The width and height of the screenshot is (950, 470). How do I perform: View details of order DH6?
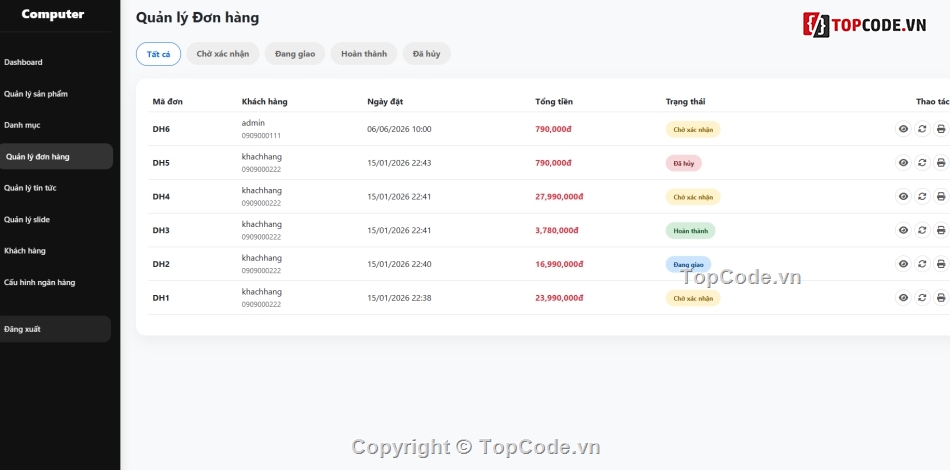[x=903, y=129]
